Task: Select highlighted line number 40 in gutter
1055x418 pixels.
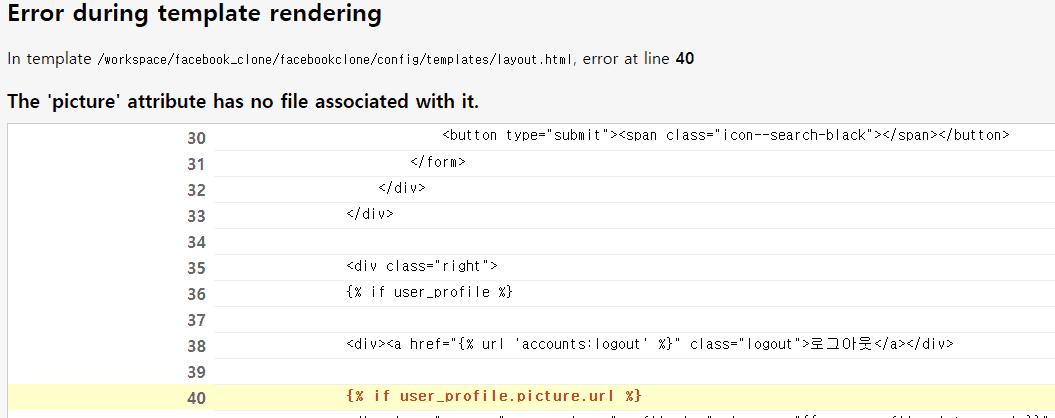Action: pyautogui.click(x=196, y=397)
